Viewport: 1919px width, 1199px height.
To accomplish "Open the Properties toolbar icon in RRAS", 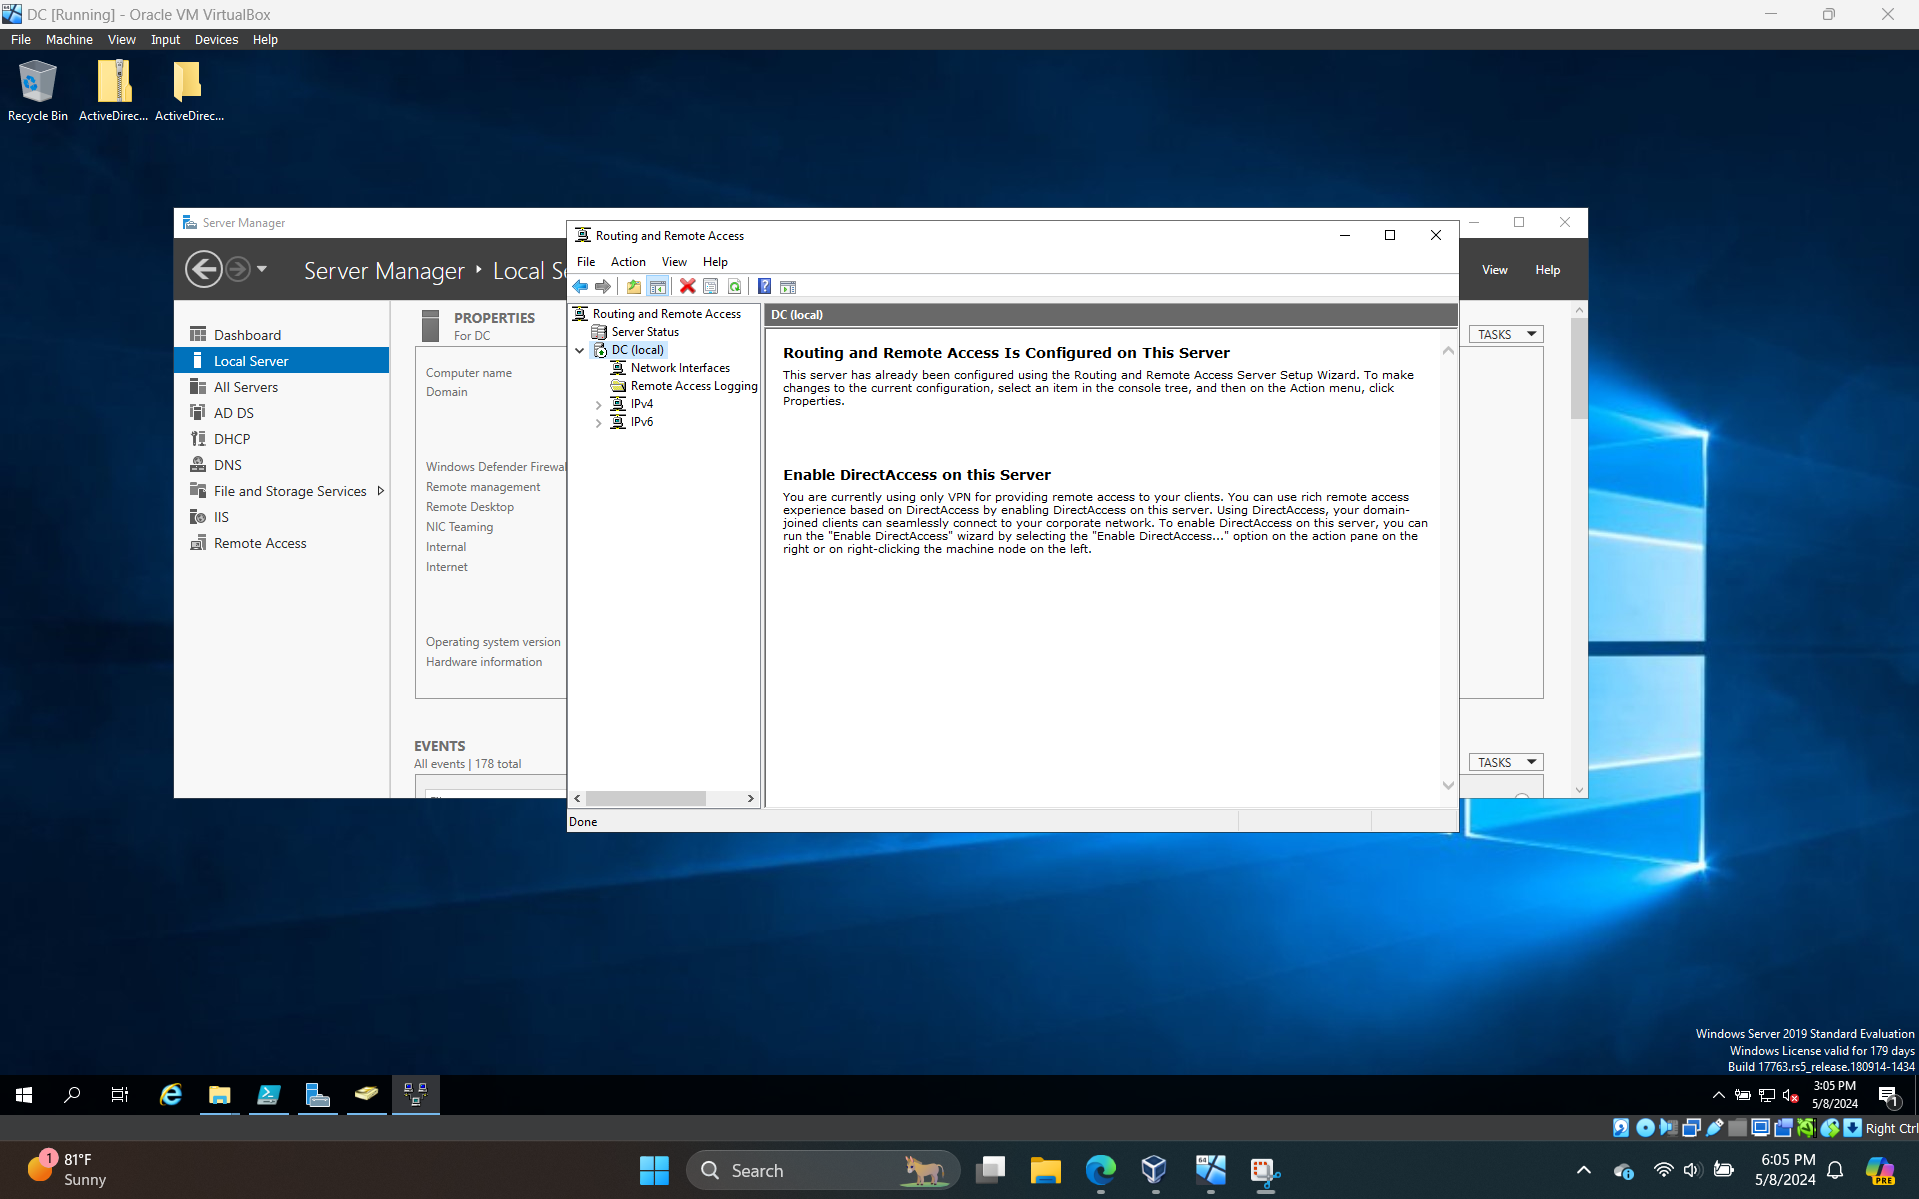I will 711,286.
